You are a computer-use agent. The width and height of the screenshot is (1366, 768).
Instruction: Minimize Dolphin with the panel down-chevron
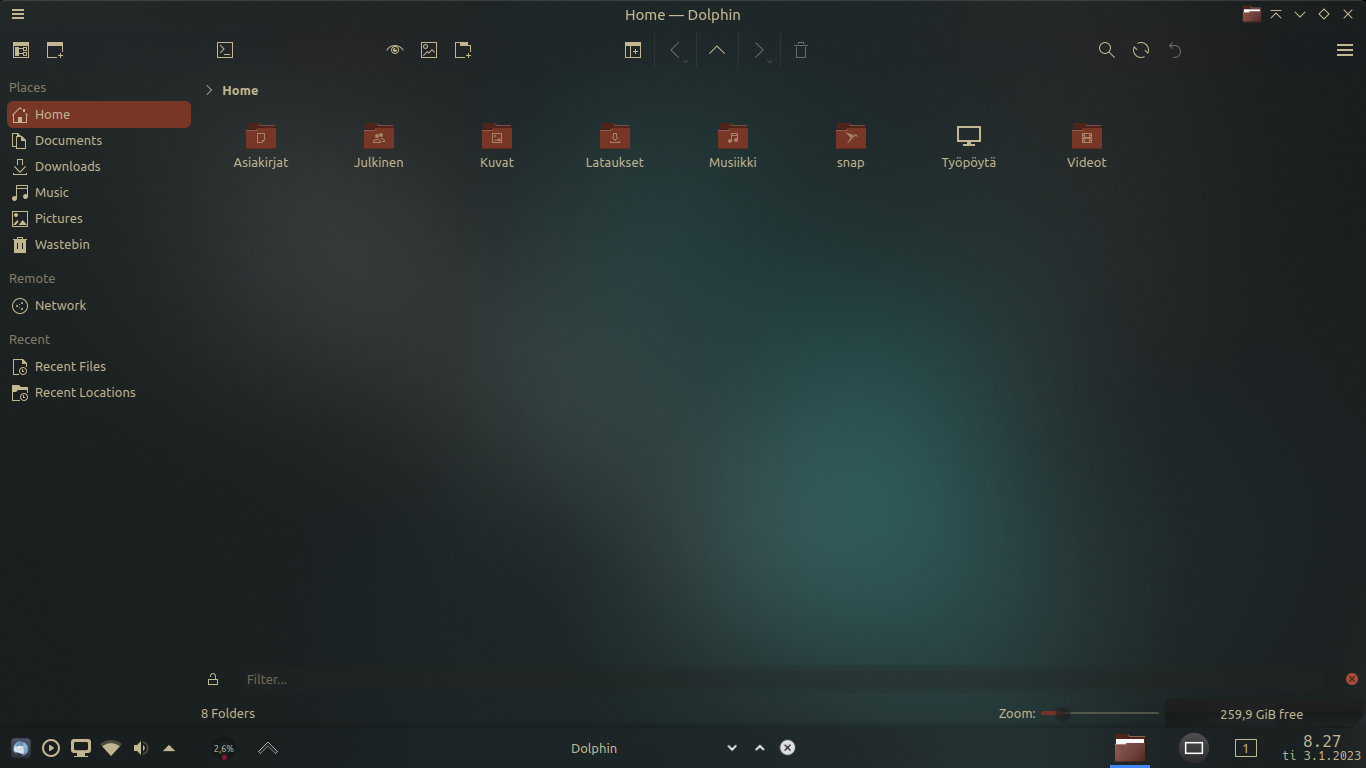click(732, 748)
